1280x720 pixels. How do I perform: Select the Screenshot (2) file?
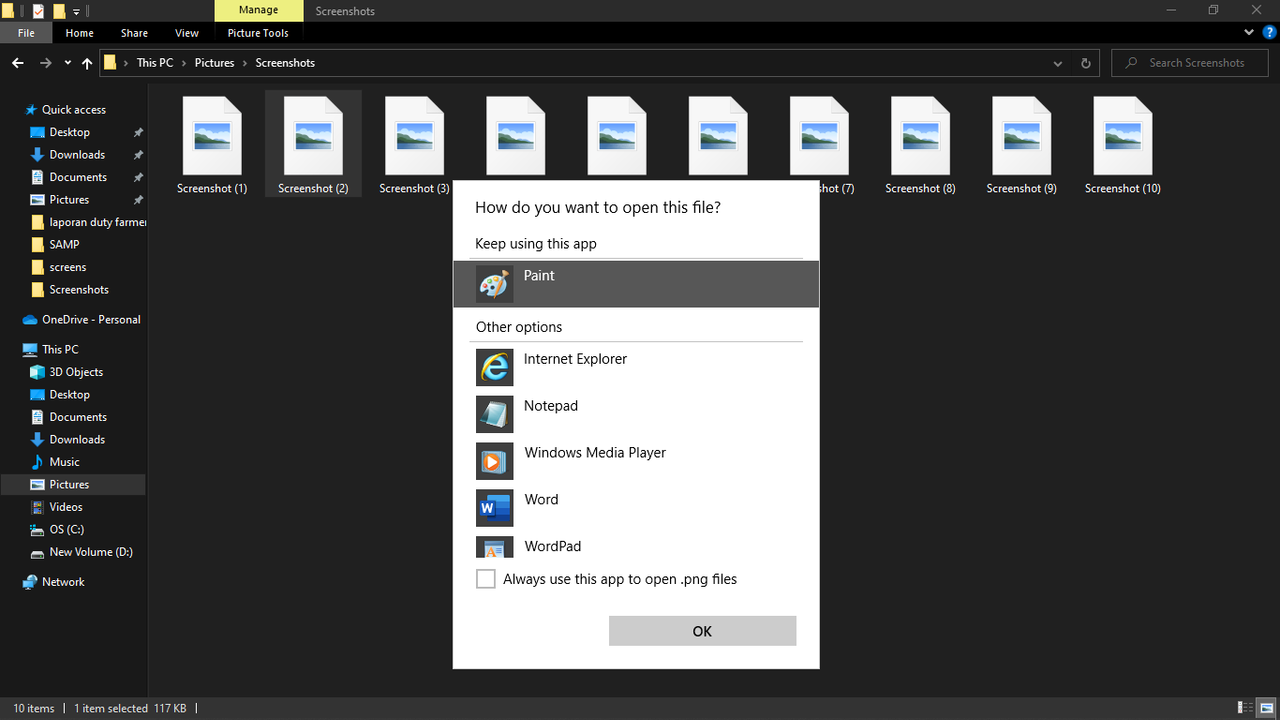pos(313,144)
